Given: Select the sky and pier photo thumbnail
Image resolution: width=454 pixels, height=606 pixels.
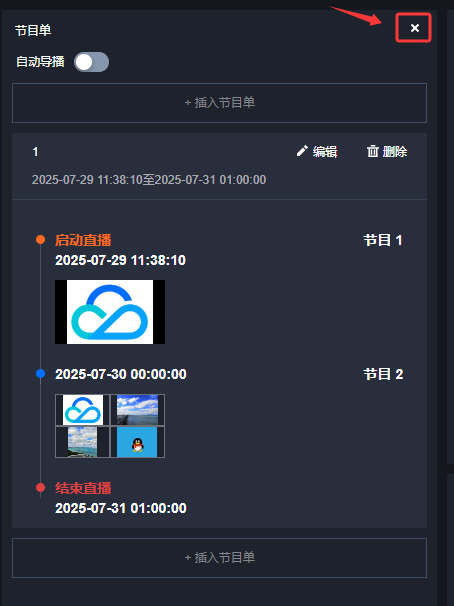Looking at the screenshot, I should coord(138,410).
